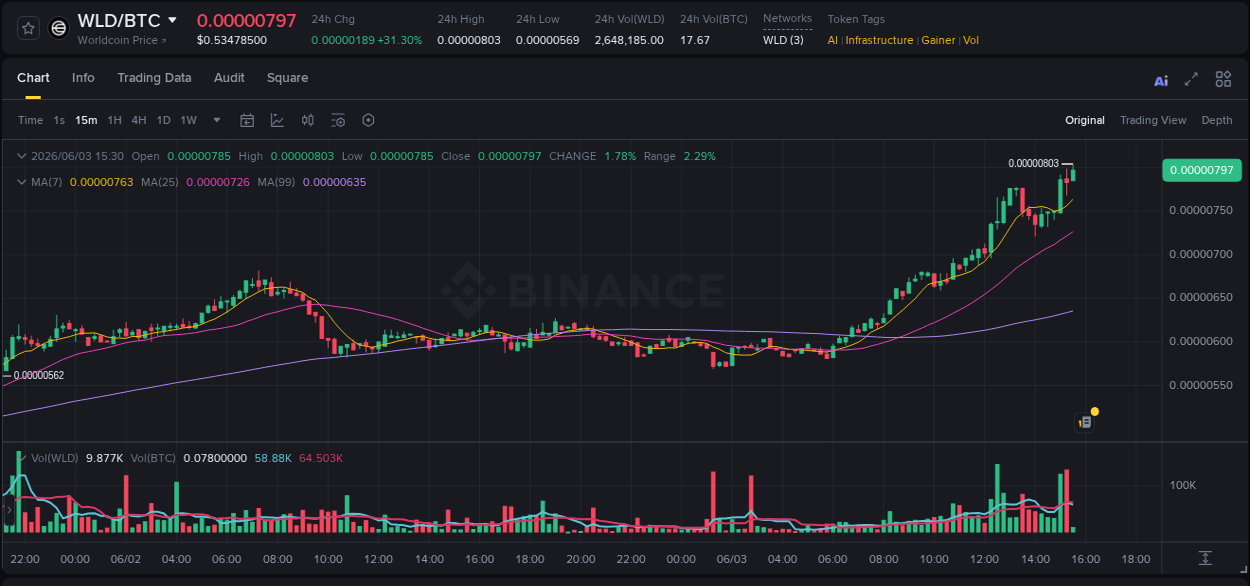Open the Worldcoin Price link
1250x586 pixels.
point(122,40)
